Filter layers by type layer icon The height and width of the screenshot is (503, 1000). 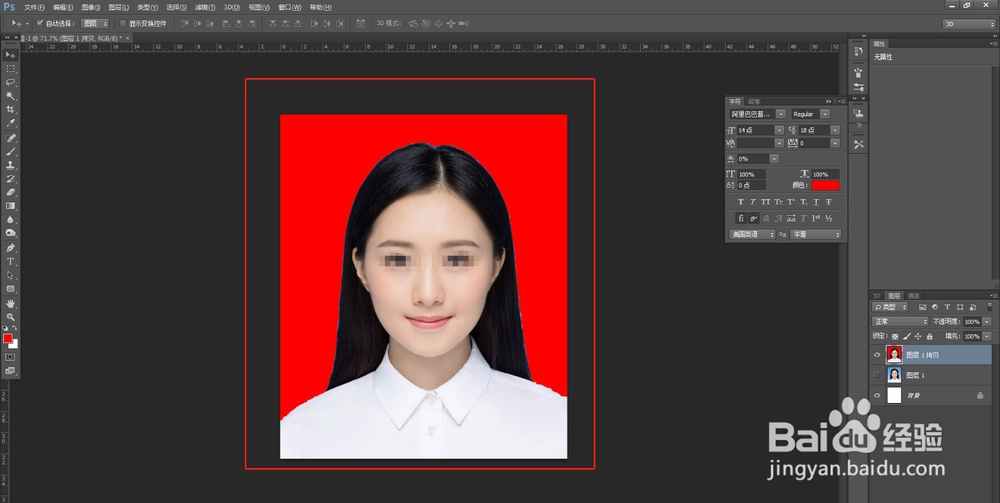pyautogui.click(x=947, y=307)
